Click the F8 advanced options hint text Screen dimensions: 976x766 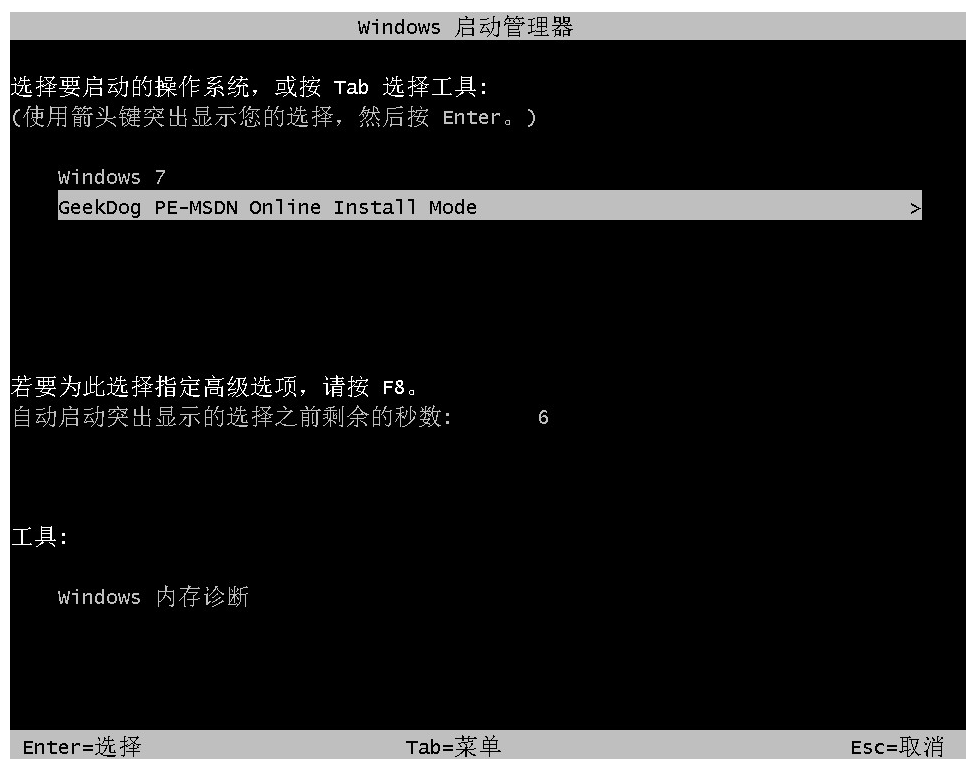pos(214,387)
